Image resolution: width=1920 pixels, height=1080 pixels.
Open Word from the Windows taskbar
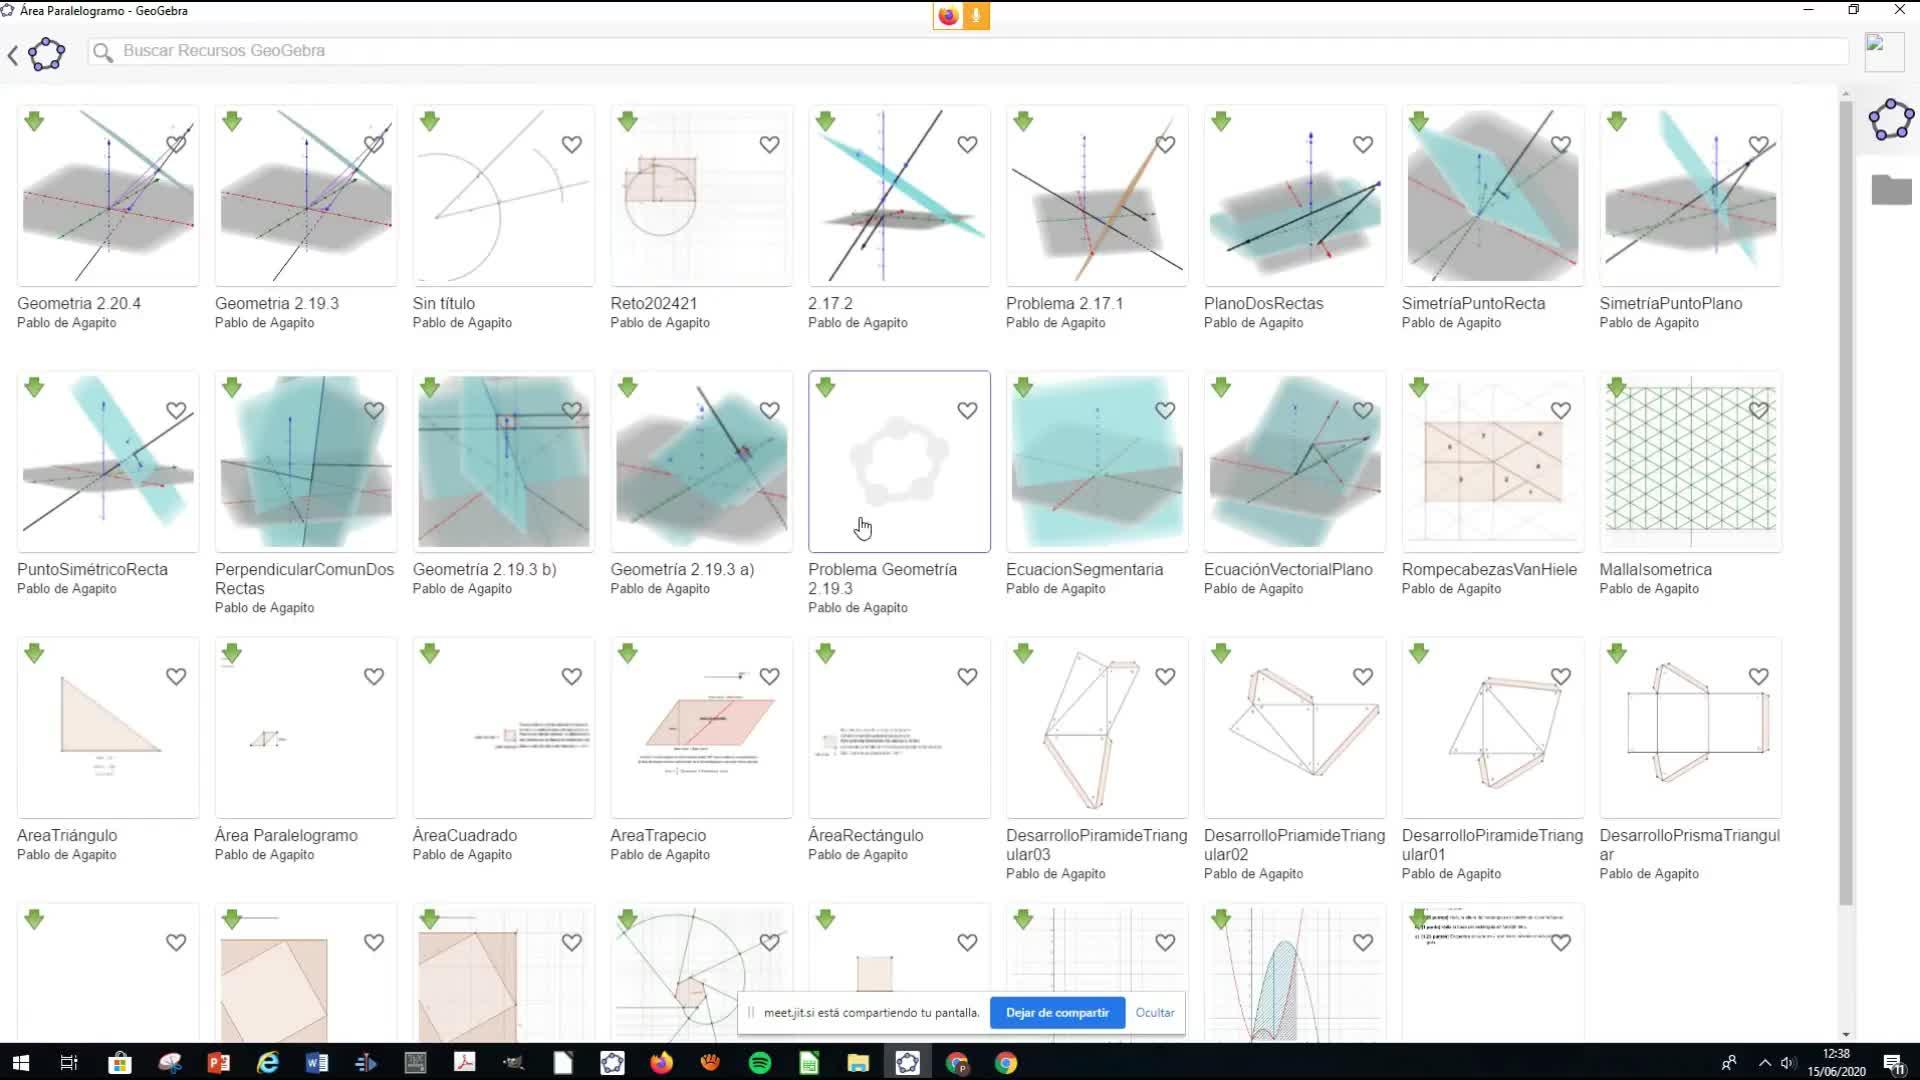pos(317,1063)
